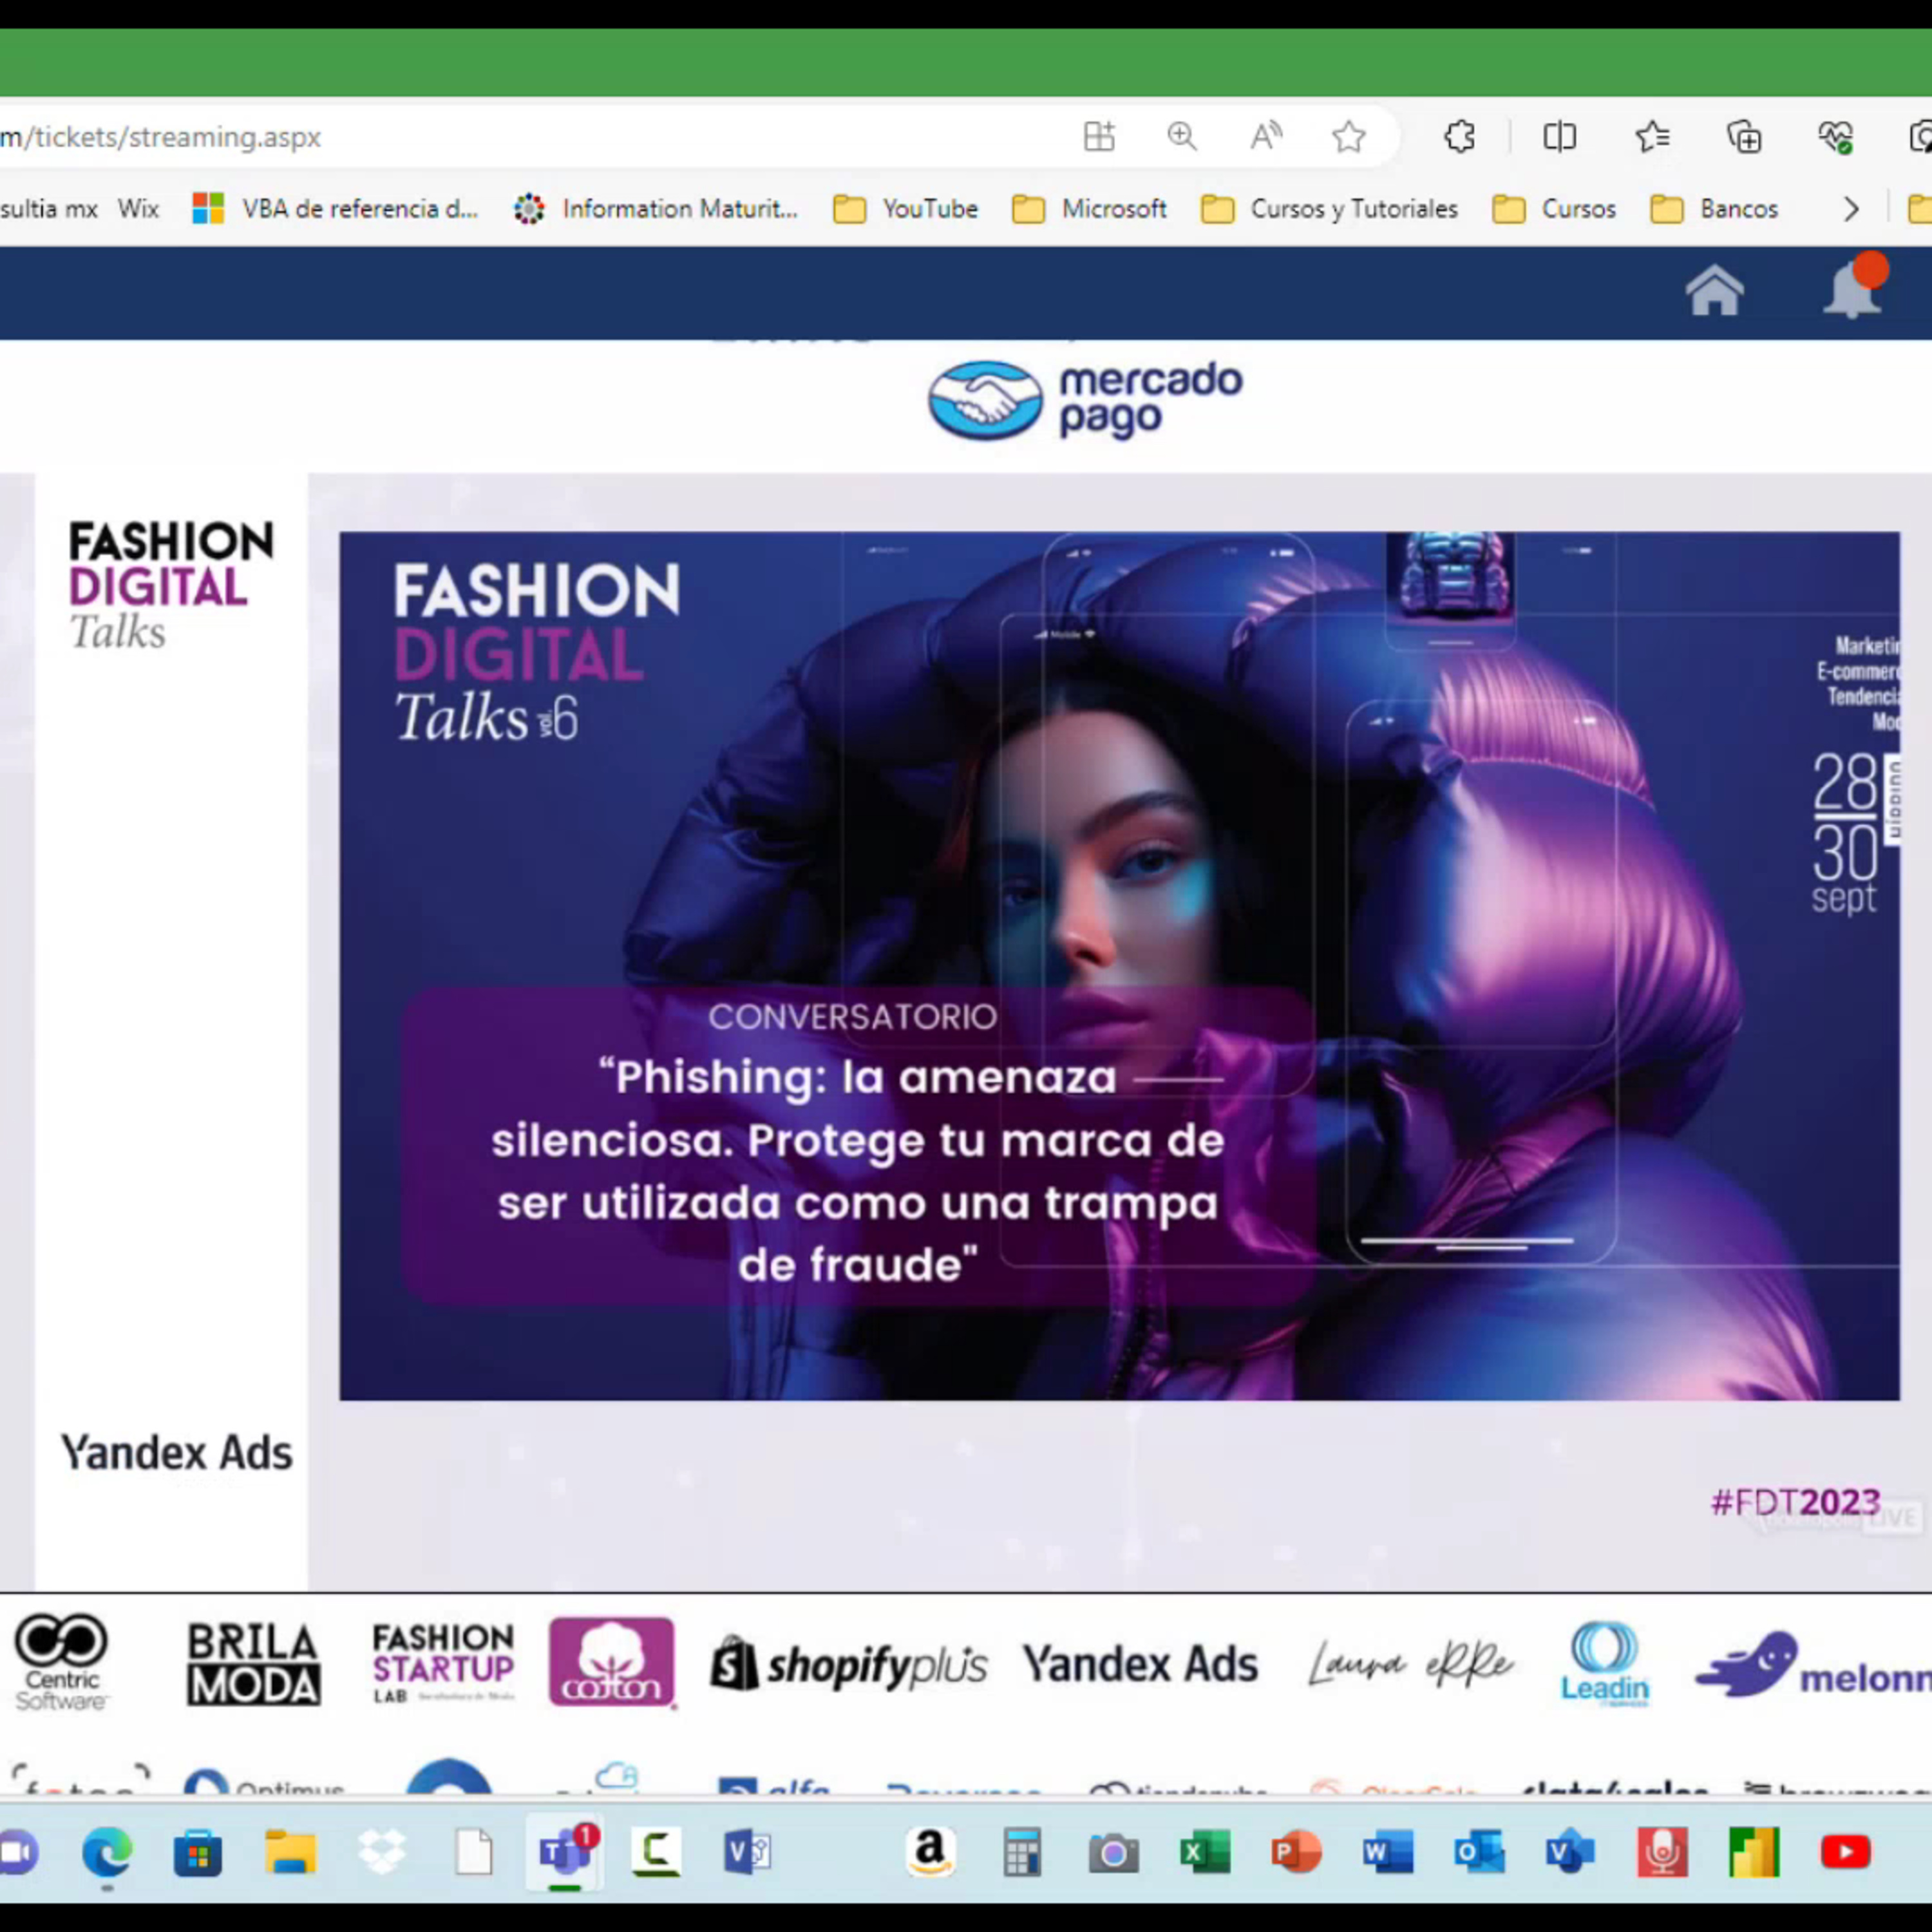Click the app grid icon in address bar
Image resolution: width=1932 pixels, height=1932 pixels.
point(1099,136)
